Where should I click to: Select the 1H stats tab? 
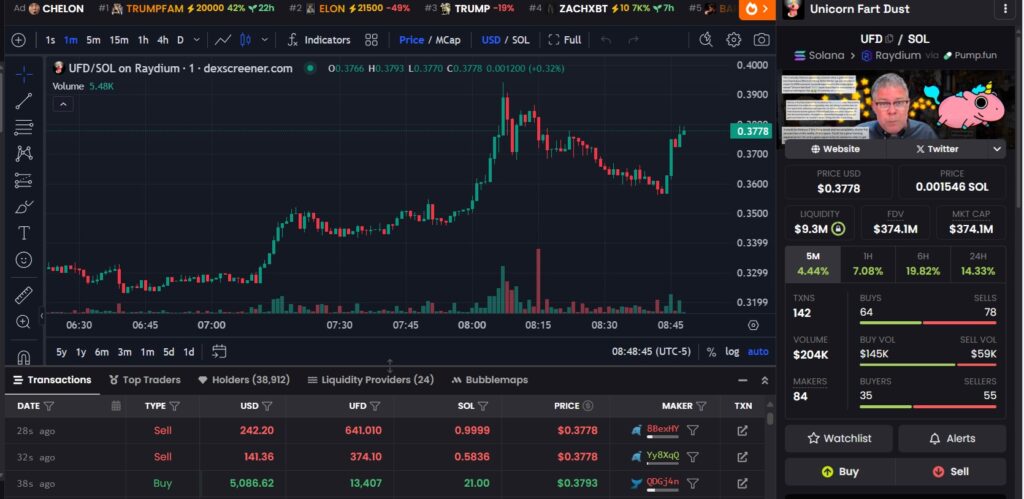click(868, 264)
